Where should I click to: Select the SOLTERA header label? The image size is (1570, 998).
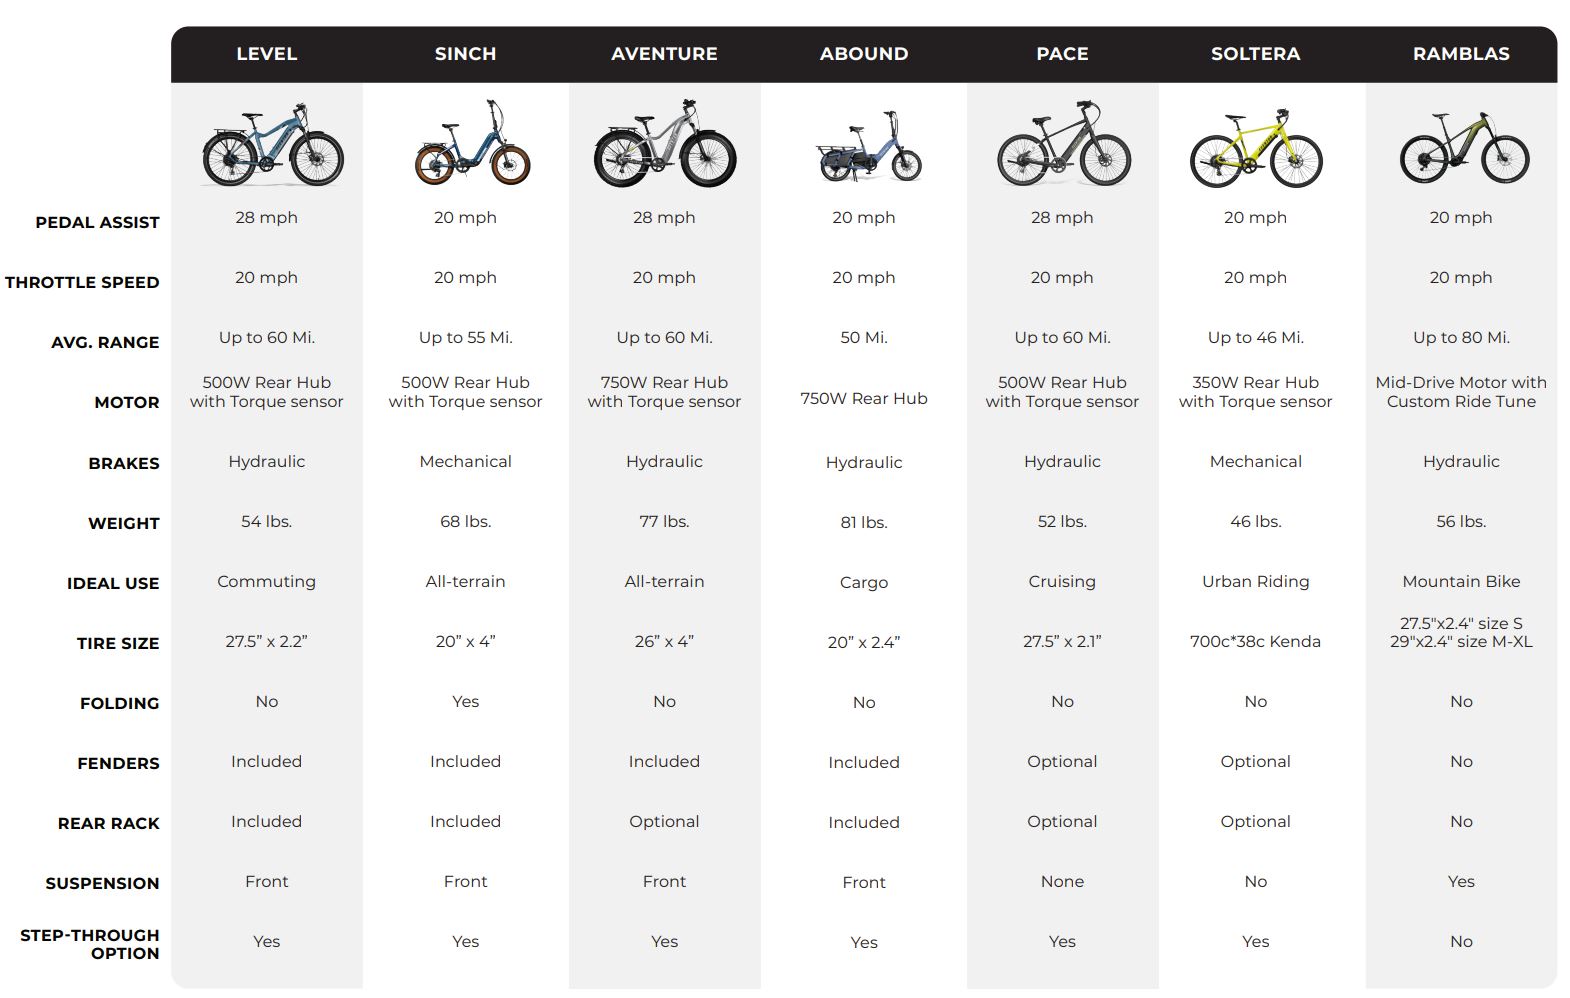coord(1255,54)
